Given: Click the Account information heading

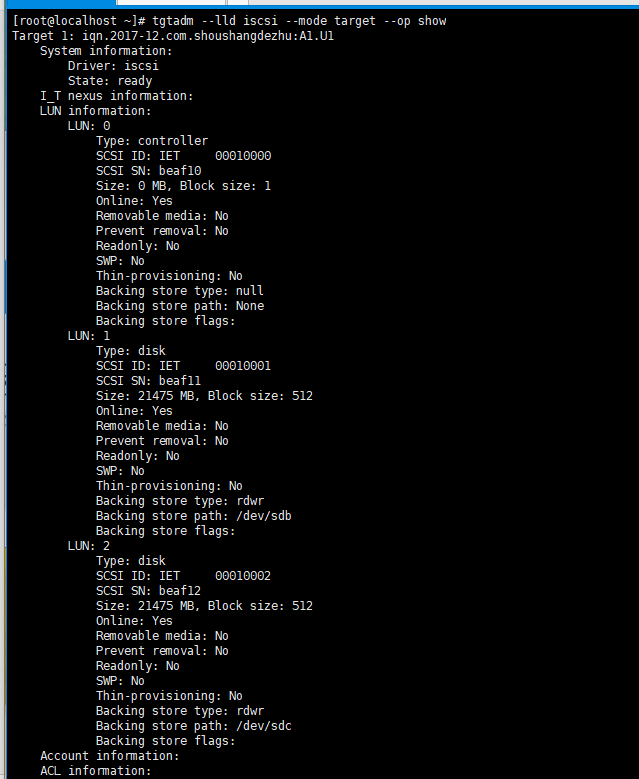Looking at the screenshot, I should point(110,756).
